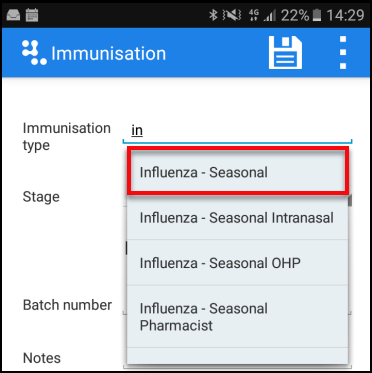Focus the Immunisation type text field

pos(237,131)
